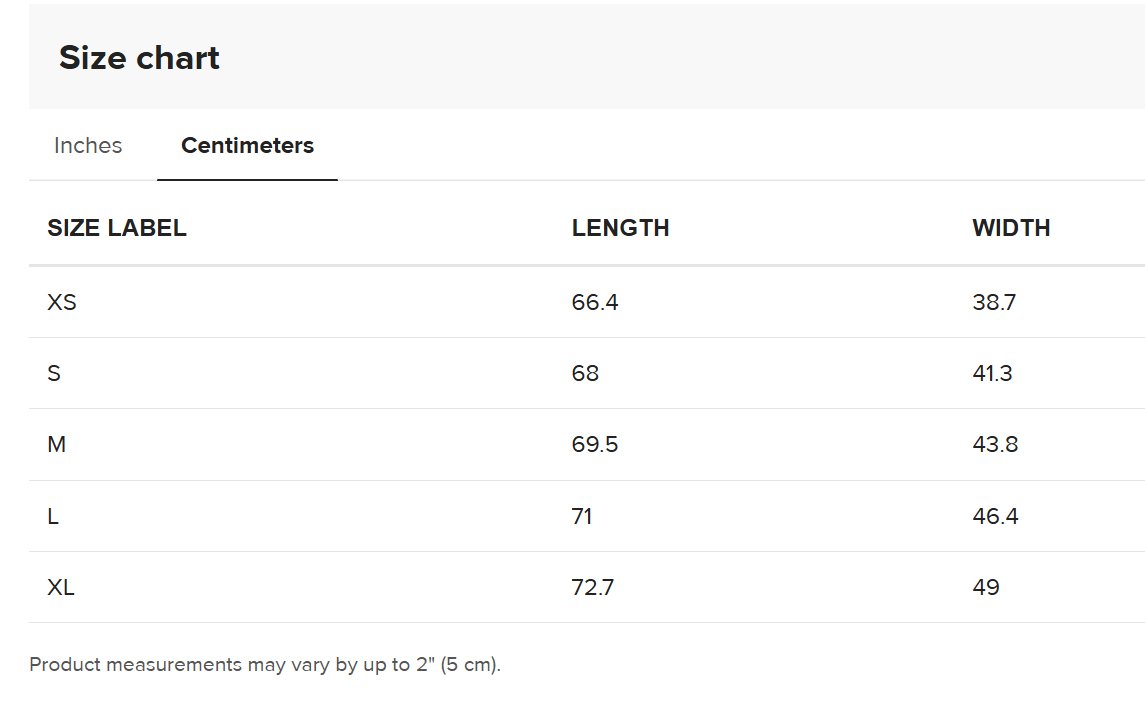Click the SIZE LABEL column header

117,228
